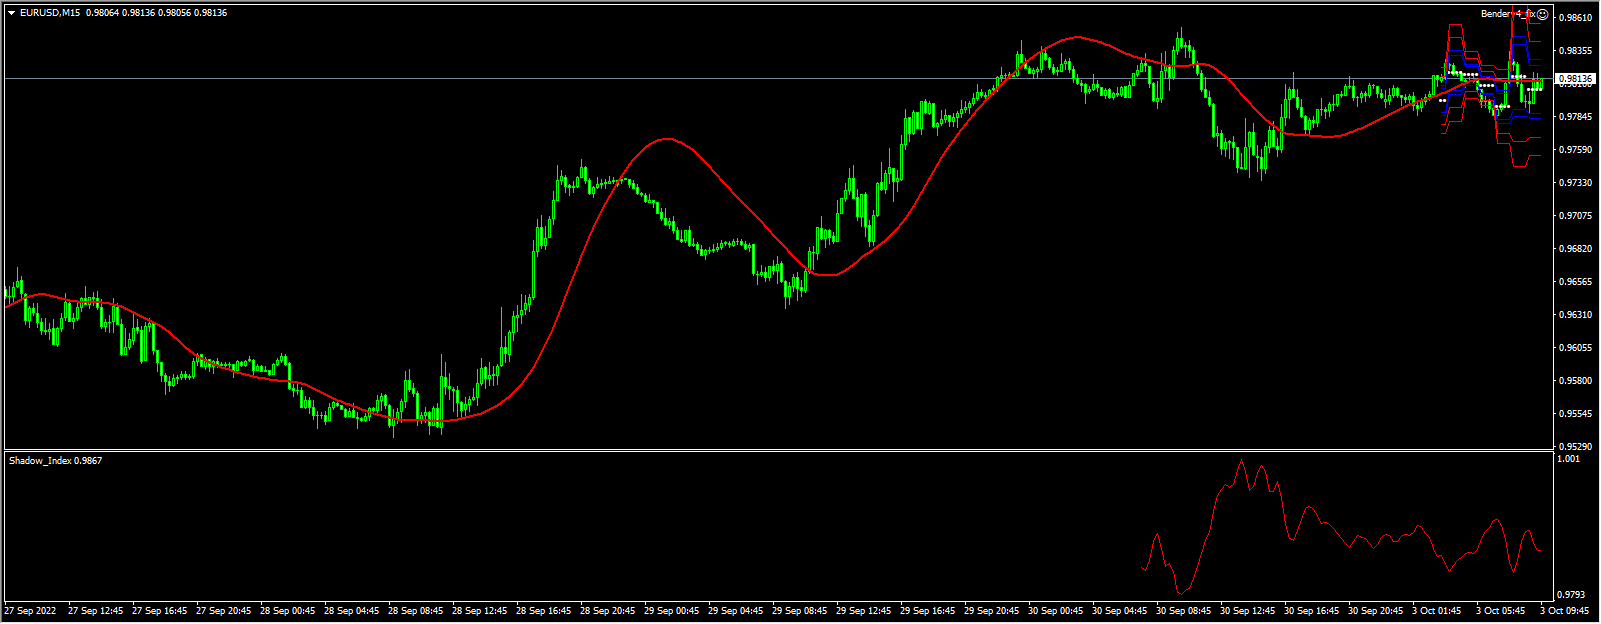
Task: Click the 27 Sep 12:45 time label
Action: click(x=95, y=610)
